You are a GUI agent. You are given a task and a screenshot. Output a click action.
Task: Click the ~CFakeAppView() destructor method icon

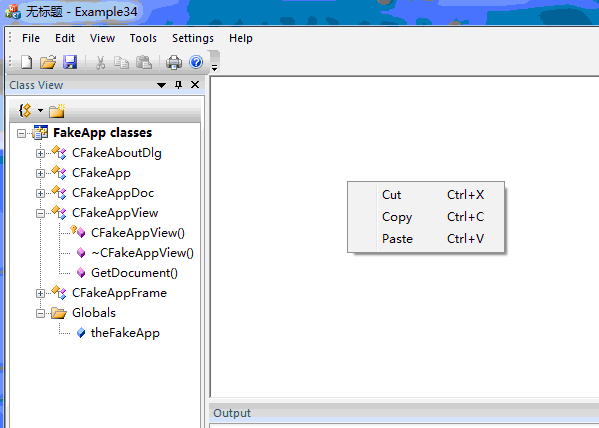81,253
